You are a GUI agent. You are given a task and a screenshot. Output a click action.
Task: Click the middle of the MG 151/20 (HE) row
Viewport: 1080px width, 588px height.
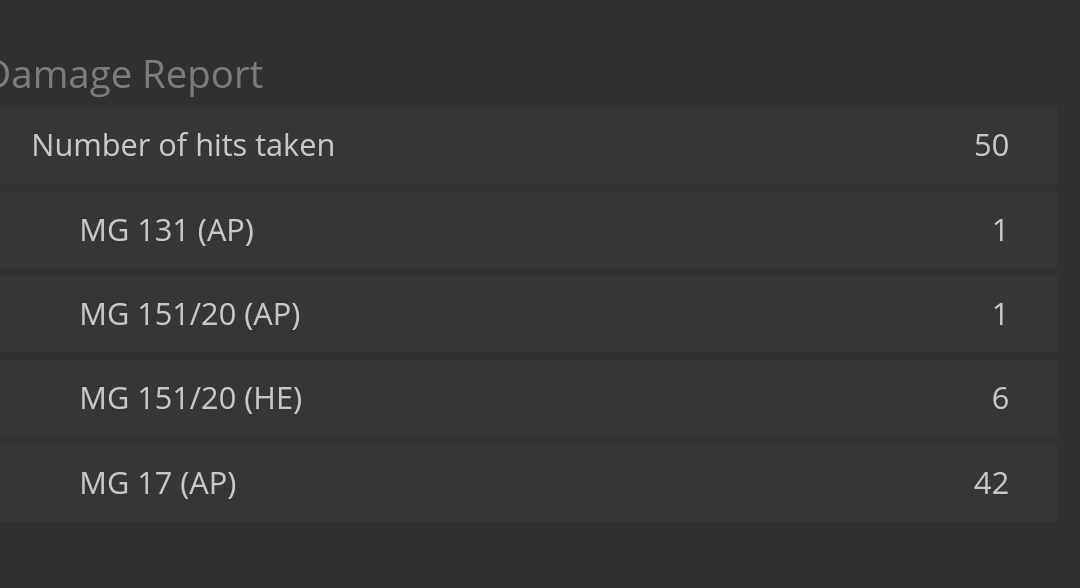tap(528, 398)
